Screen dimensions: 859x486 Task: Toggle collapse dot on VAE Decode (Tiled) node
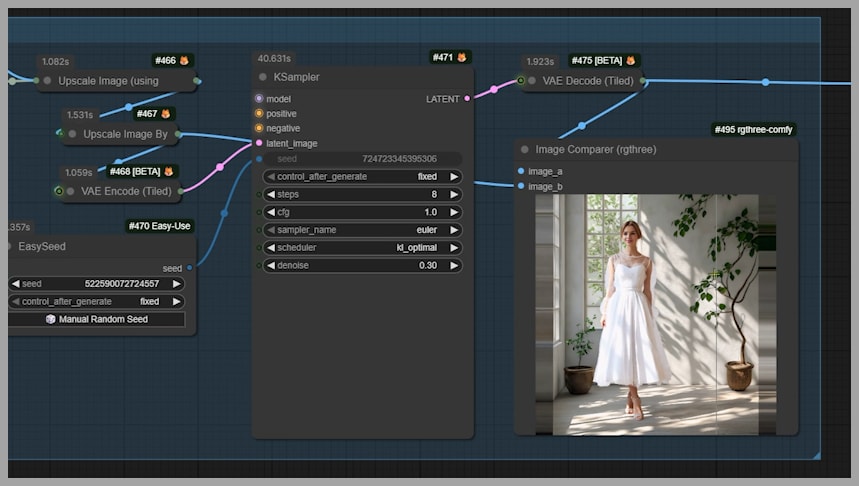pyautogui.click(x=531, y=81)
